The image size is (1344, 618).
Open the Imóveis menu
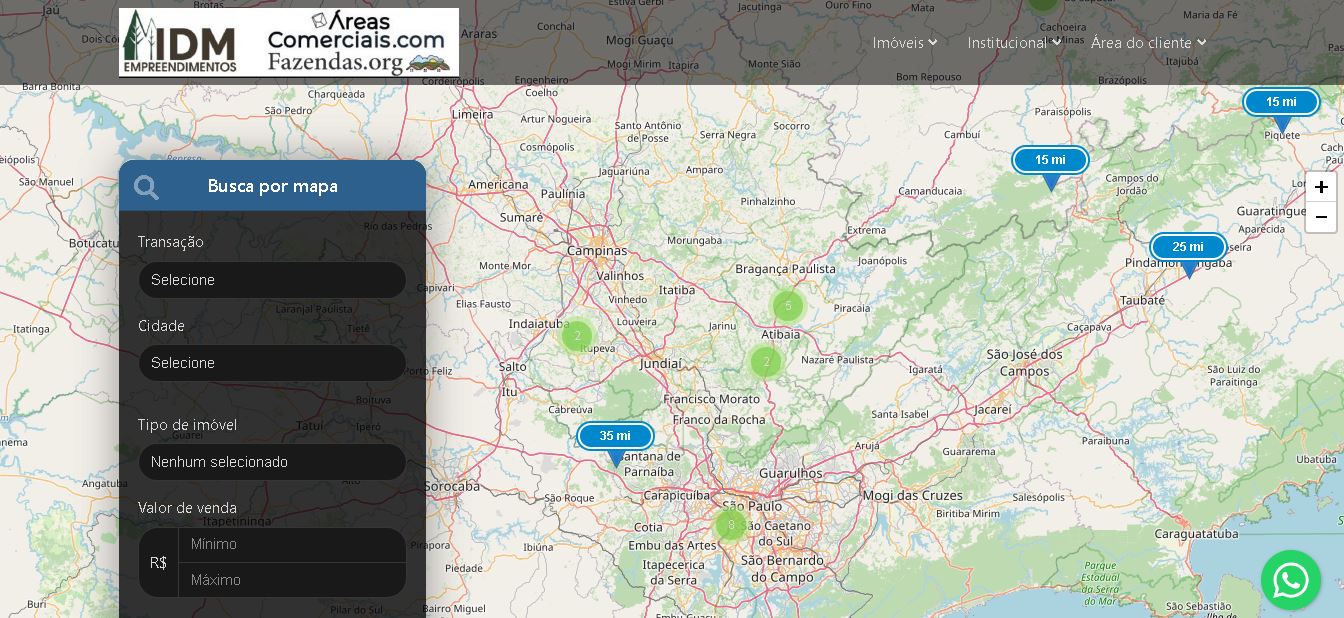(904, 43)
